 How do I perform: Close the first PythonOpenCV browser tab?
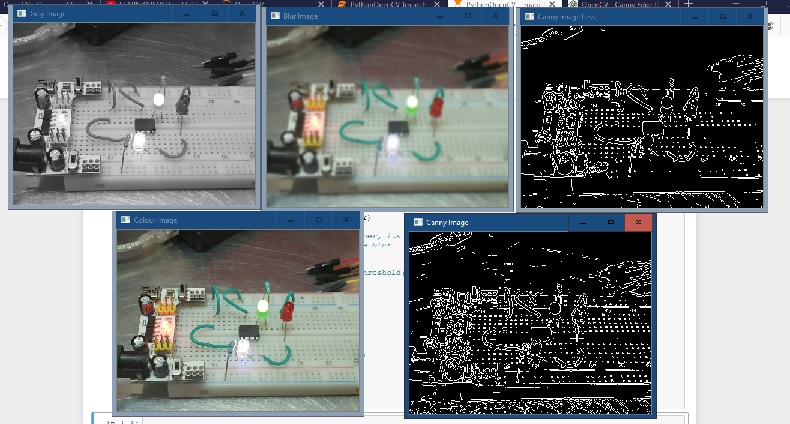click(437, 4)
